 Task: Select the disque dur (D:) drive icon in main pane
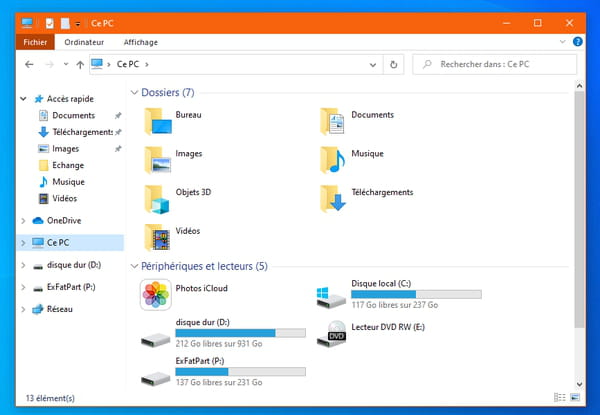pyautogui.click(x=155, y=339)
